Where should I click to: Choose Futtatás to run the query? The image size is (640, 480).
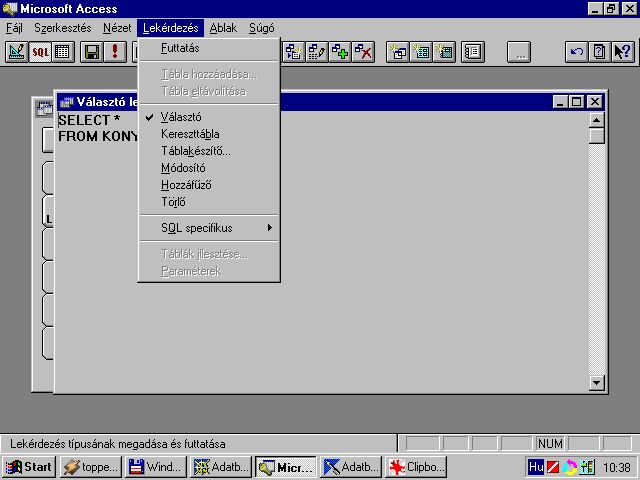click(209, 48)
